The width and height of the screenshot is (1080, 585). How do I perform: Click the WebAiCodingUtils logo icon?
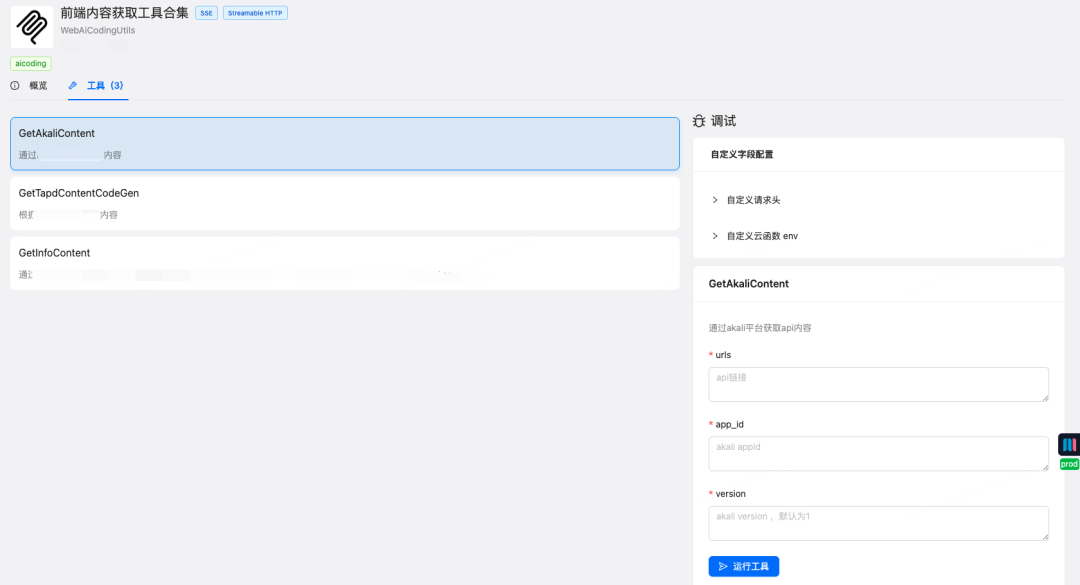32,27
